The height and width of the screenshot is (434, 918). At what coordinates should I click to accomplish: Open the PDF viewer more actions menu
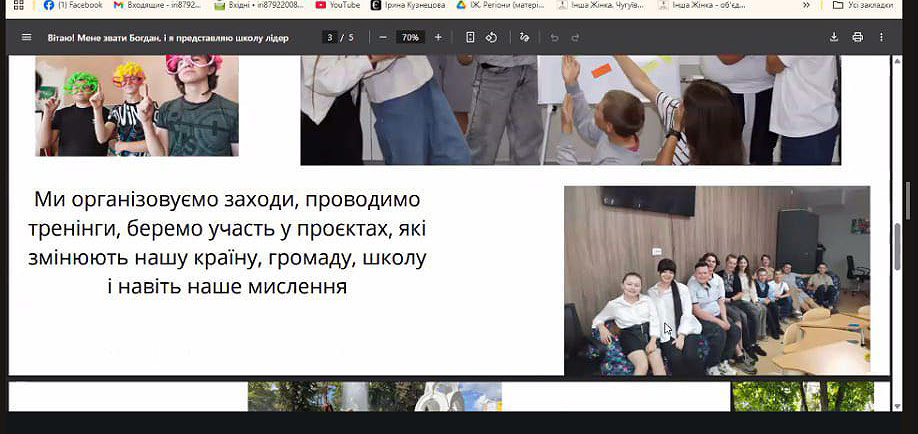click(881, 38)
